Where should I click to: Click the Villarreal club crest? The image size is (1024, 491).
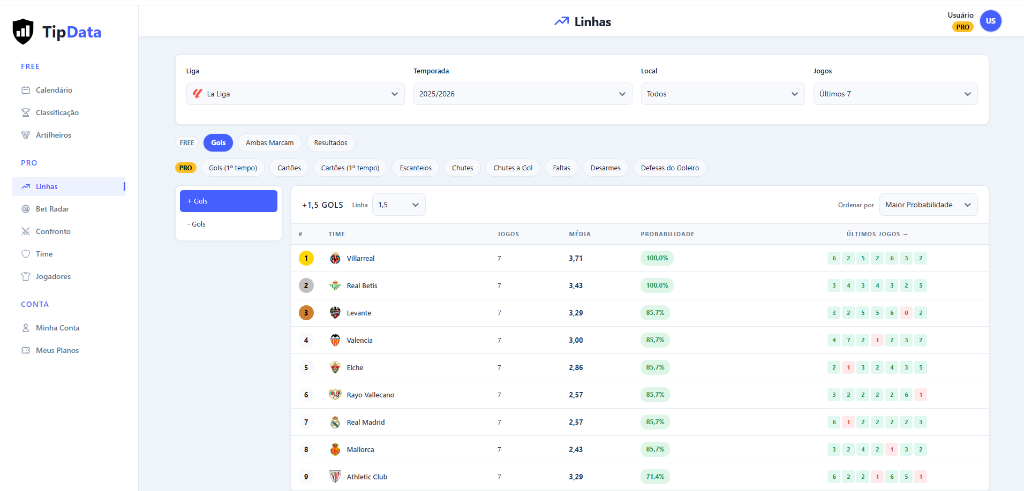pos(335,259)
